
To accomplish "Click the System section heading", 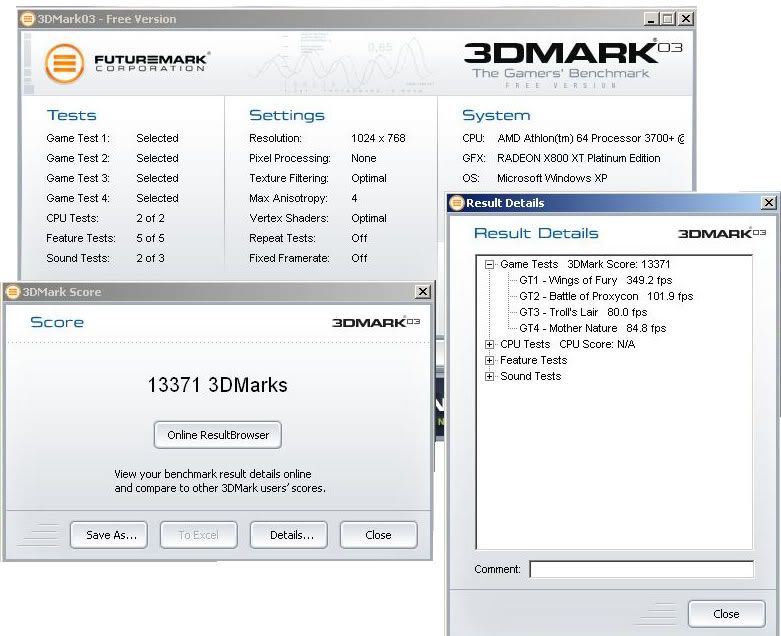I will [x=496, y=115].
